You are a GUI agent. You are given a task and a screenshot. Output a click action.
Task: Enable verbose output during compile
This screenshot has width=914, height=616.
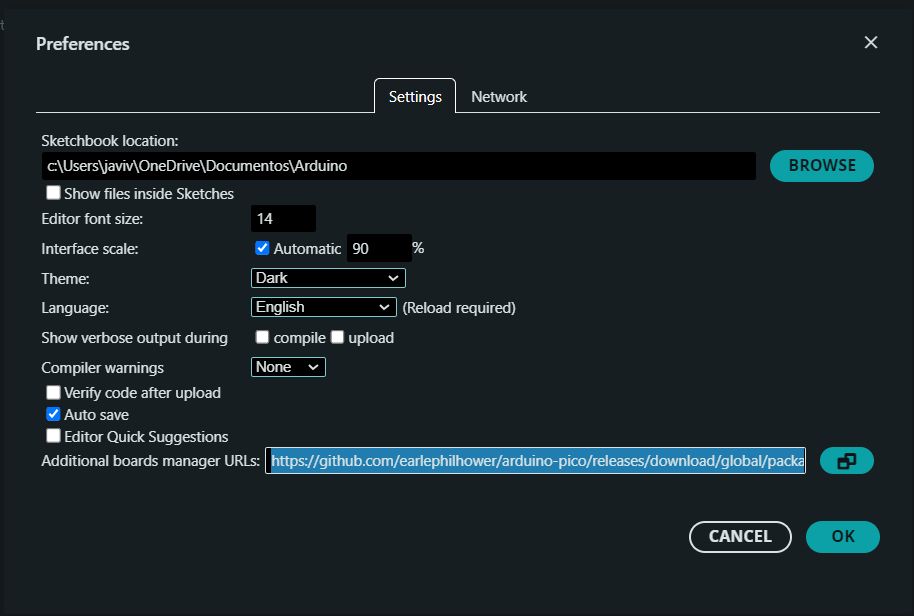point(261,337)
